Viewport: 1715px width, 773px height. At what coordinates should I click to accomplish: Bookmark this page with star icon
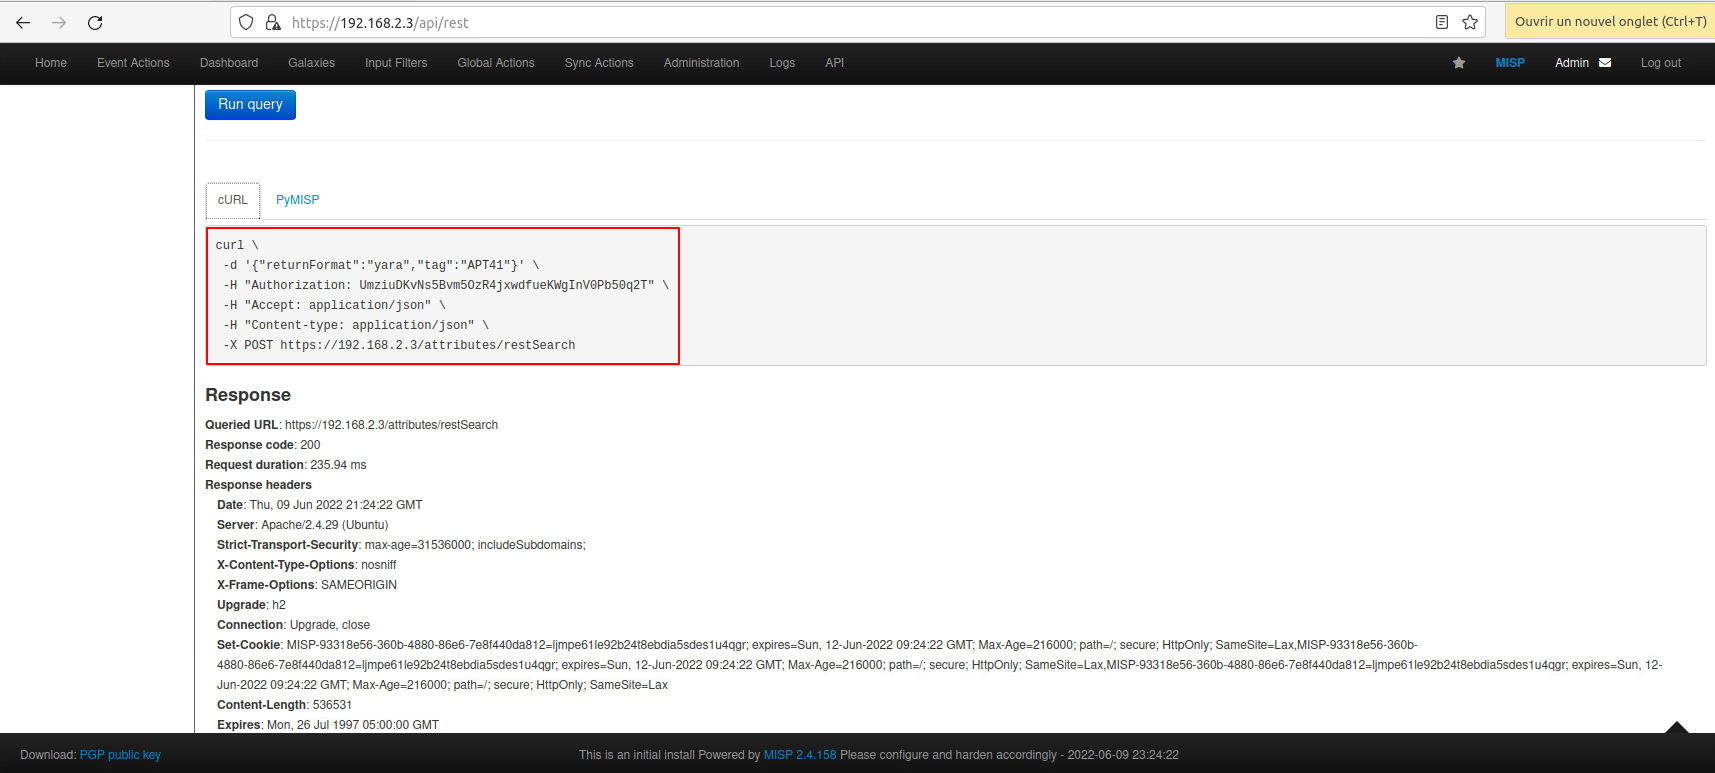click(x=1470, y=22)
